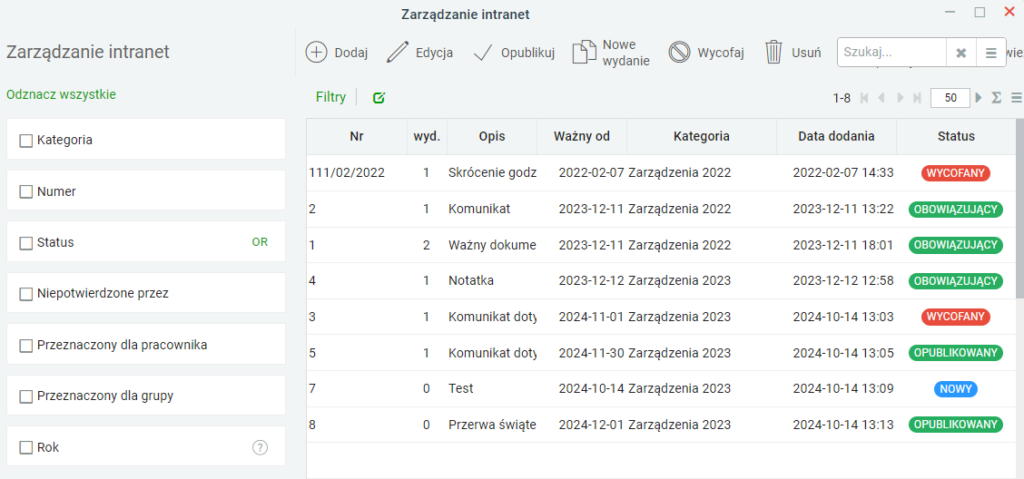Check Przeznaczony dla grupy filter
The image size is (1024, 479).
(26, 397)
